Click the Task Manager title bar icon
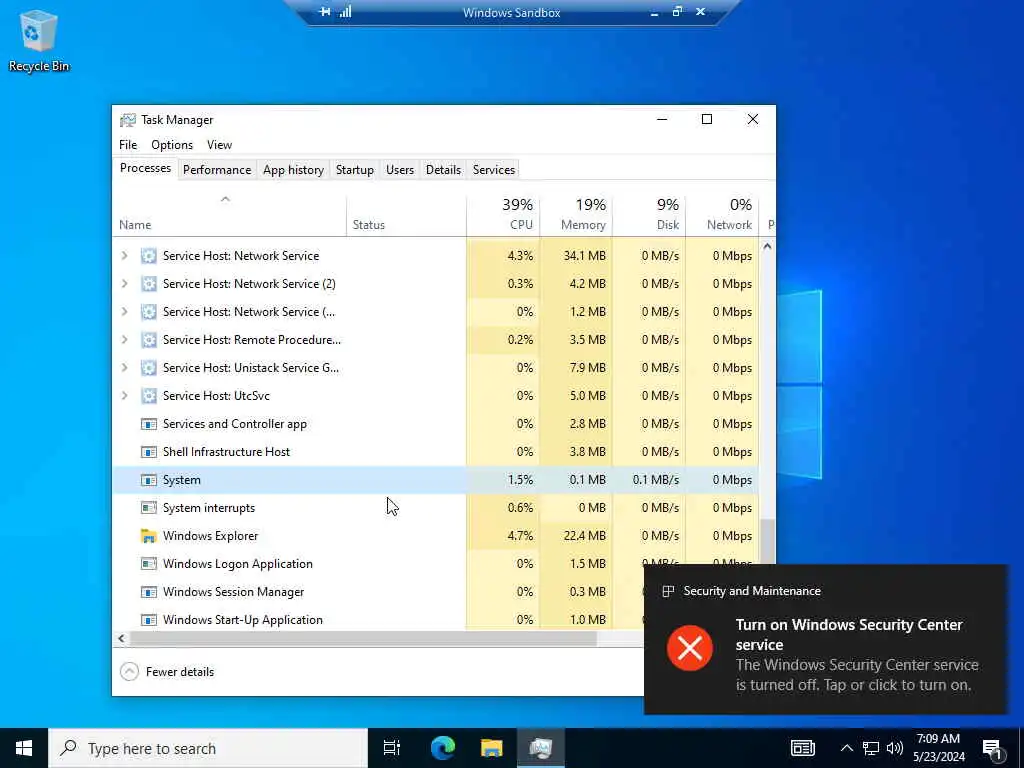Image resolution: width=1024 pixels, height=768 pixels. [x=128, y=120]
